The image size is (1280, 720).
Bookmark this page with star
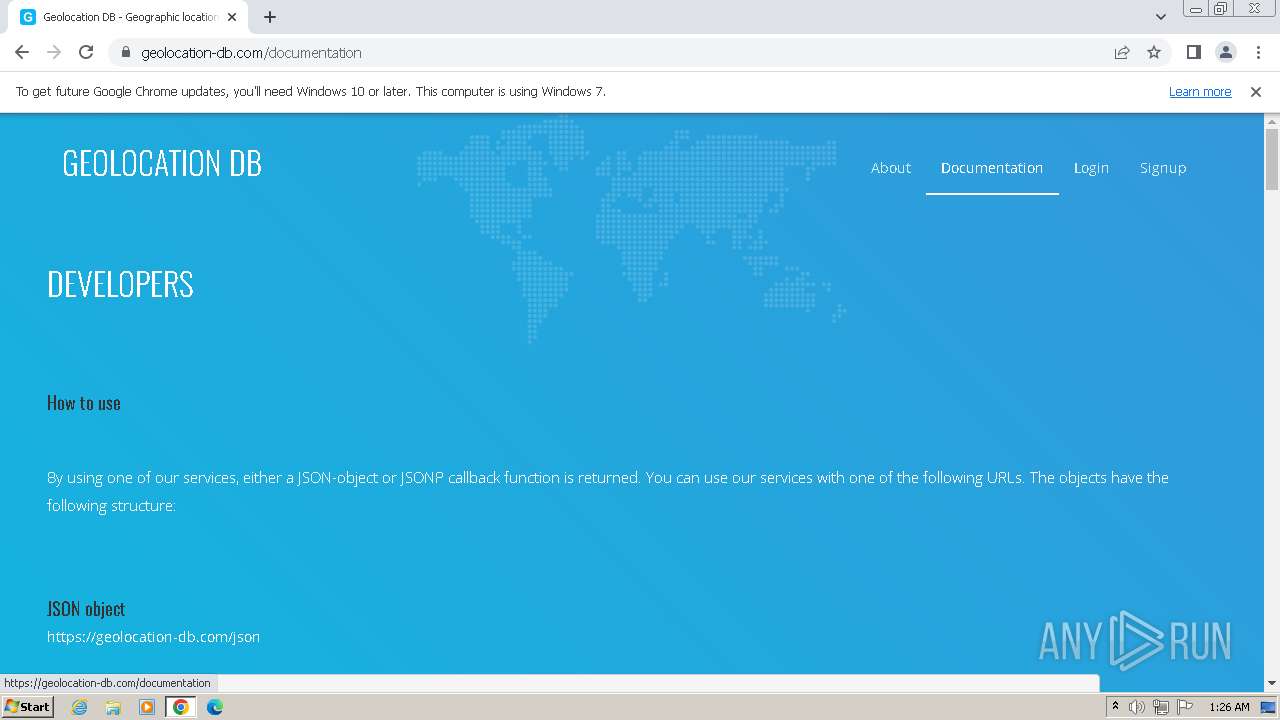tap(1154, 52)
